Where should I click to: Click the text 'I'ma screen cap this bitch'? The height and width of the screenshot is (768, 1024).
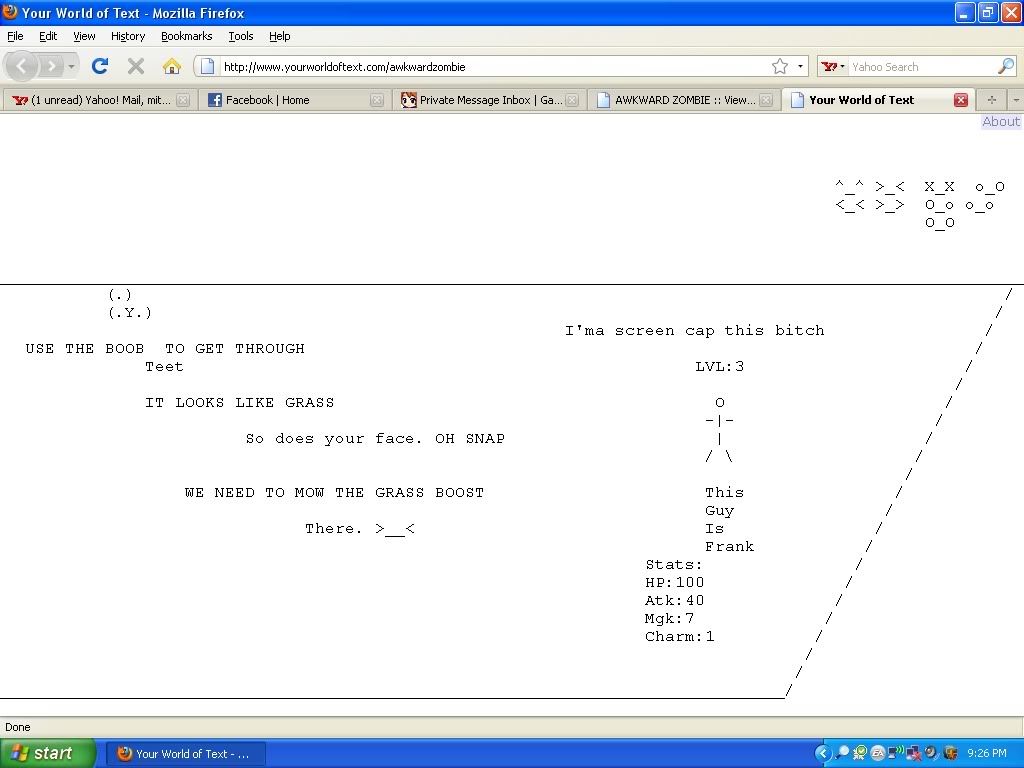695,330
